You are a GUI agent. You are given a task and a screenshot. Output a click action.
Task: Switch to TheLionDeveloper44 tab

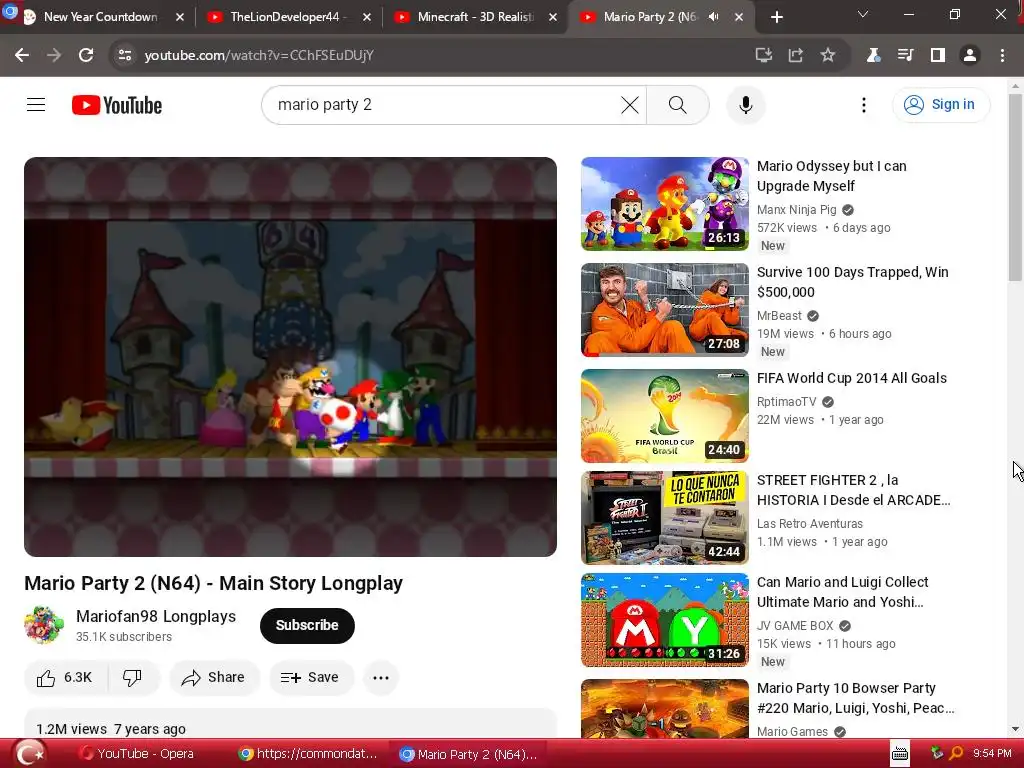click(289, 17)
